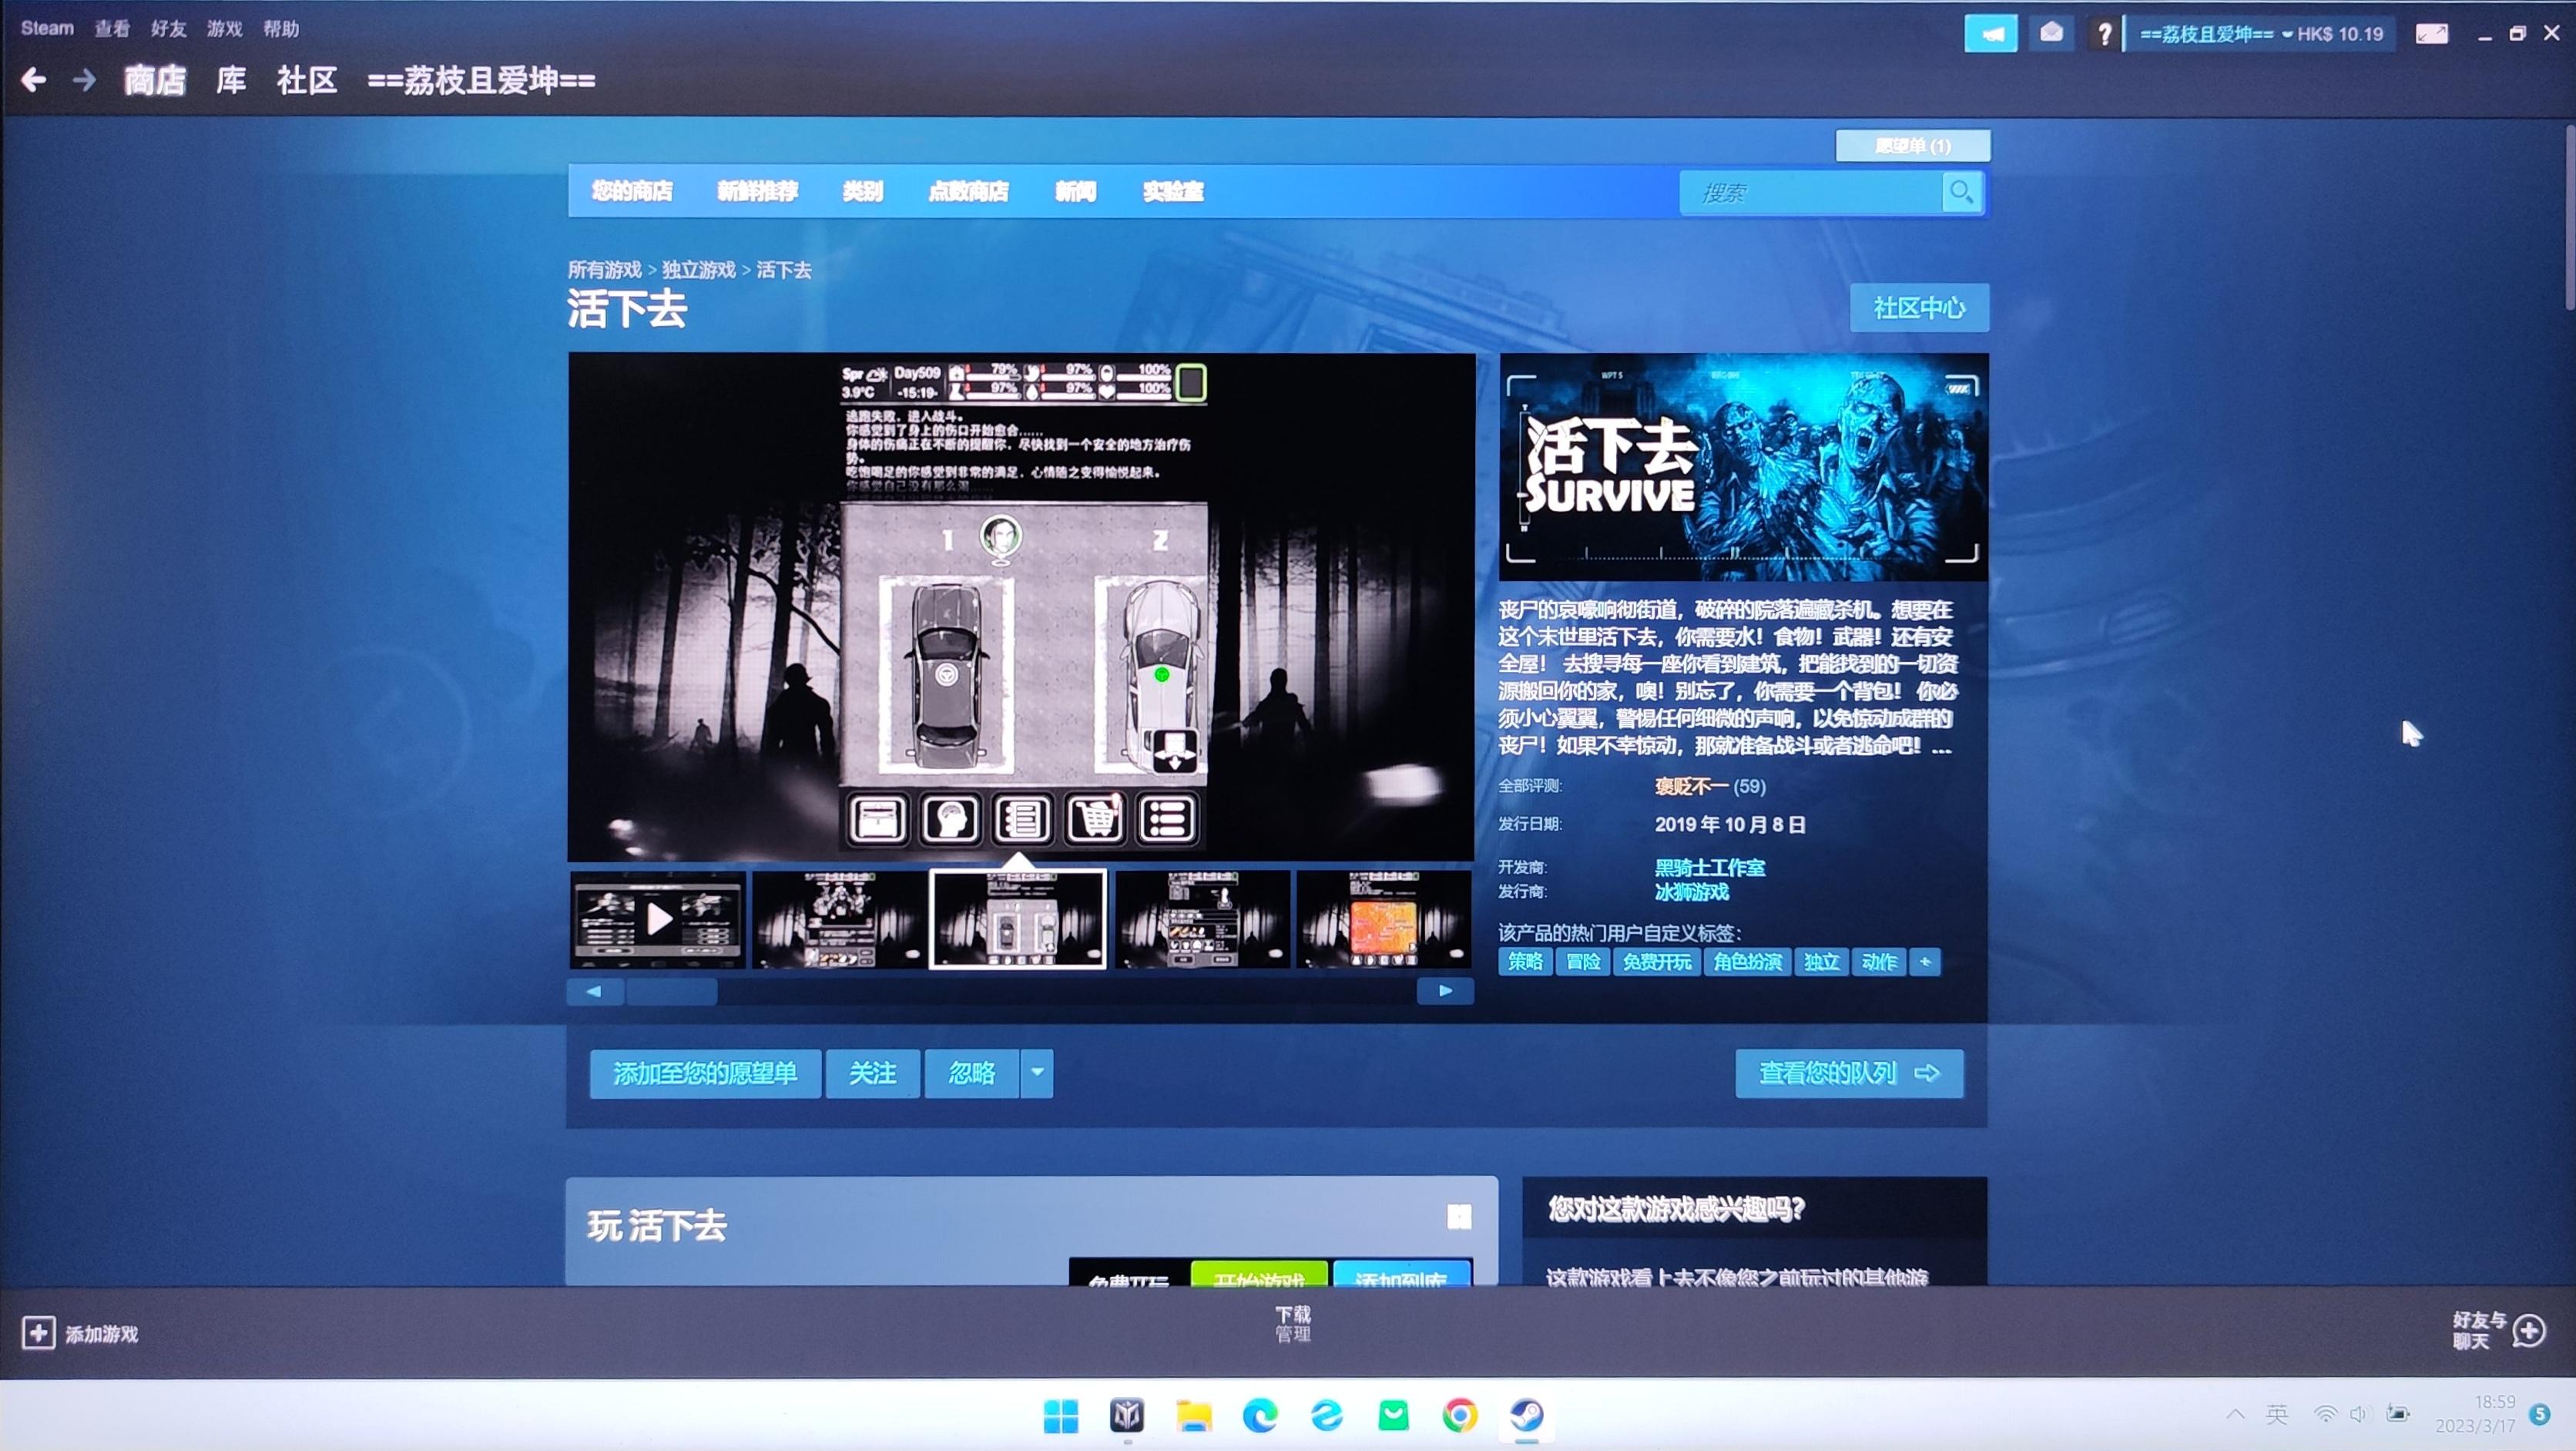Open the 新闻 news tab

coord(1075,191)
